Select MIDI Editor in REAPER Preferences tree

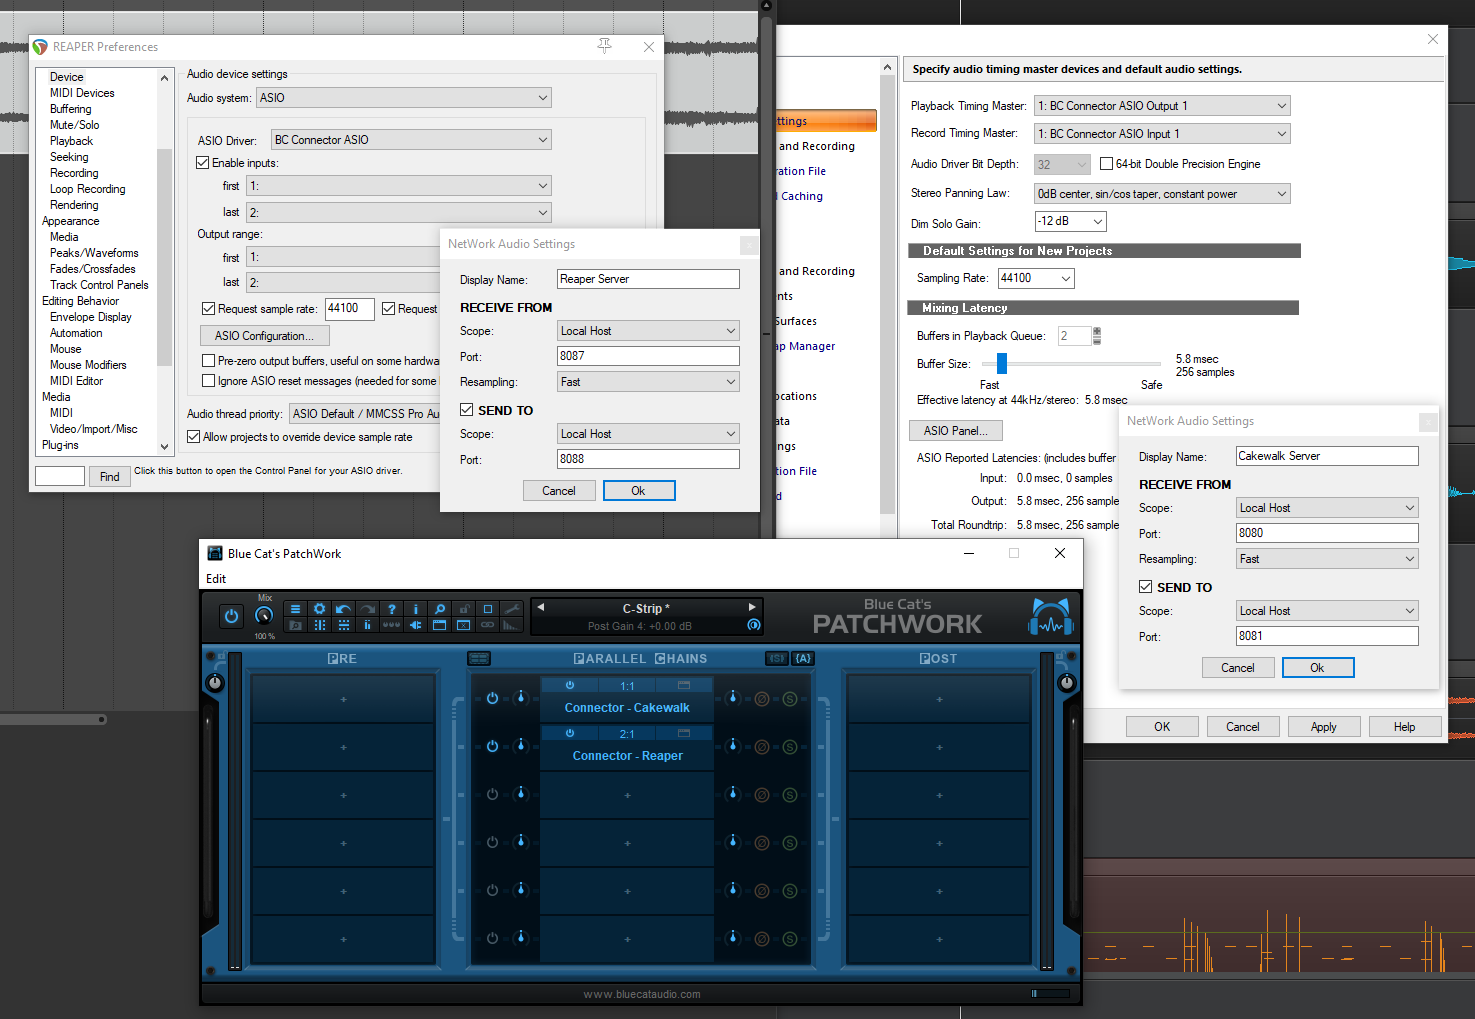tap(76, 381)
